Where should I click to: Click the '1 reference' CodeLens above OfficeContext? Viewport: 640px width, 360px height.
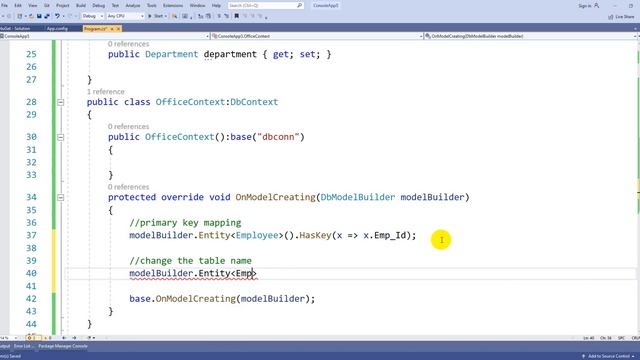coord(105,92)
